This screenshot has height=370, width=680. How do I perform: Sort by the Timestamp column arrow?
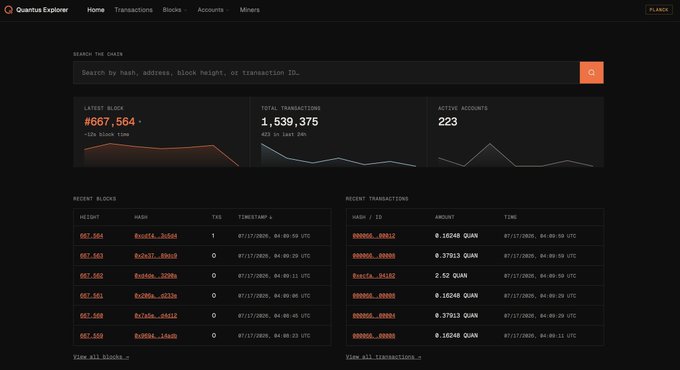point(271,217)
